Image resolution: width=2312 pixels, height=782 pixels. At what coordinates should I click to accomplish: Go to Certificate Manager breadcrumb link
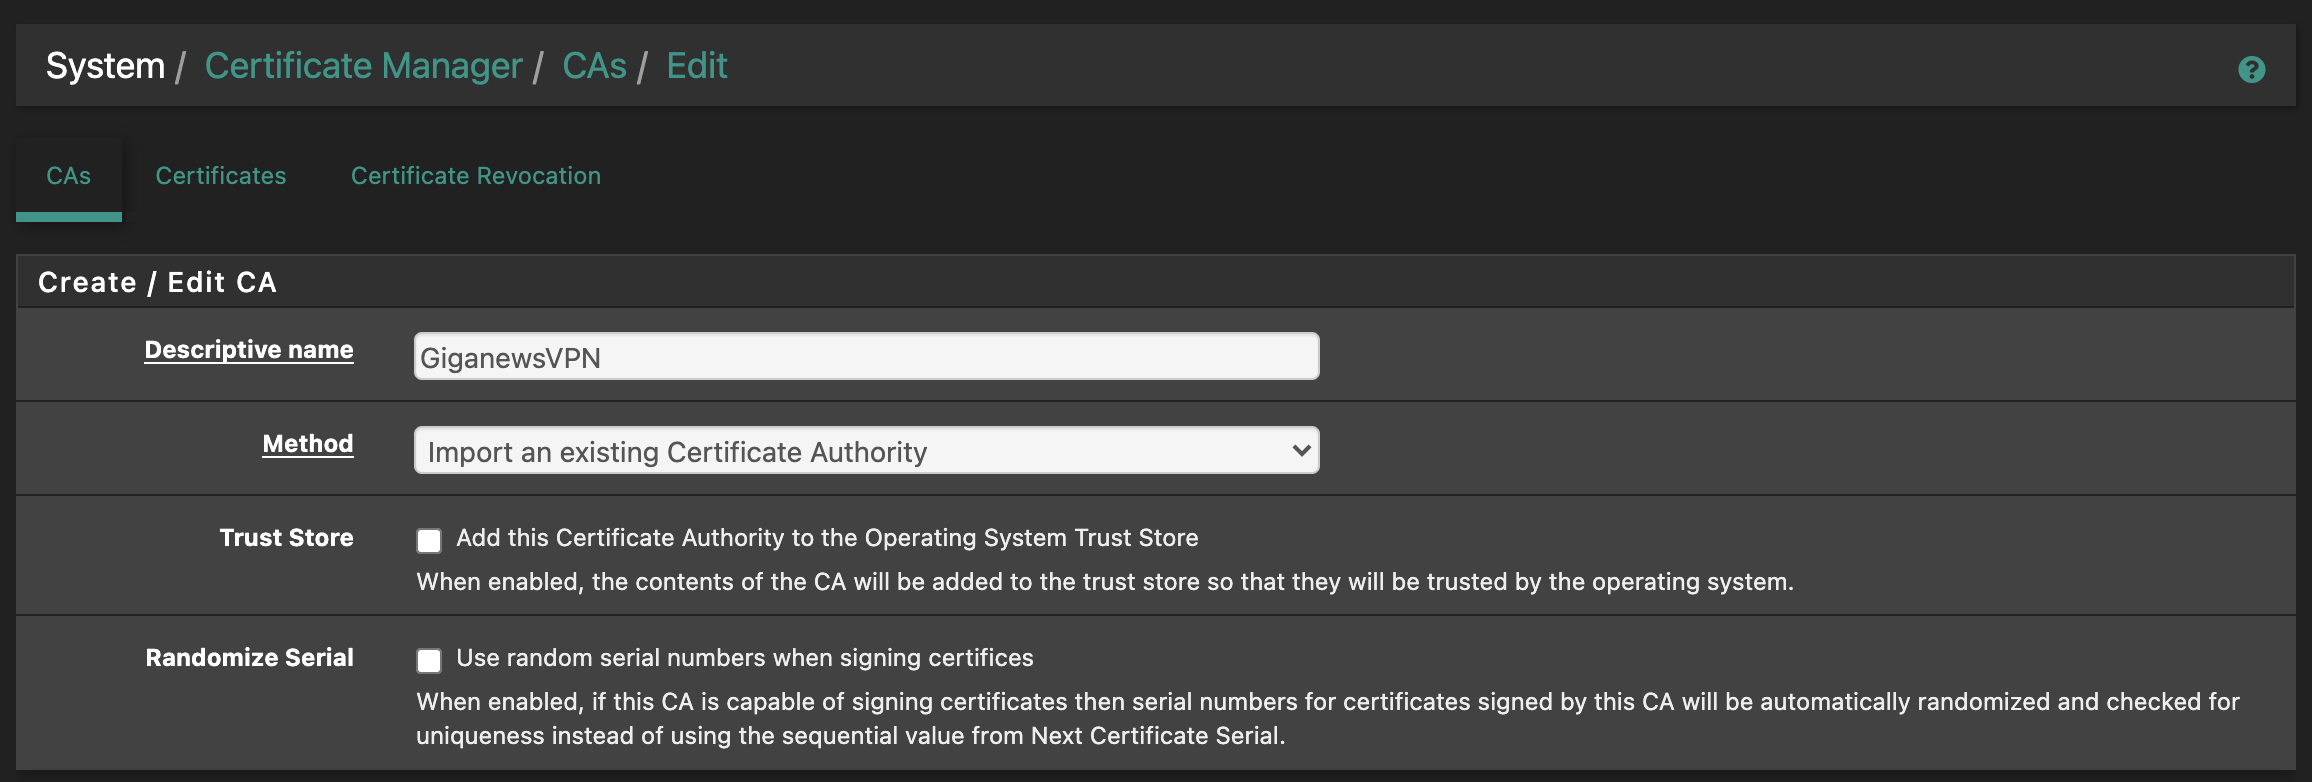[363, 66]
